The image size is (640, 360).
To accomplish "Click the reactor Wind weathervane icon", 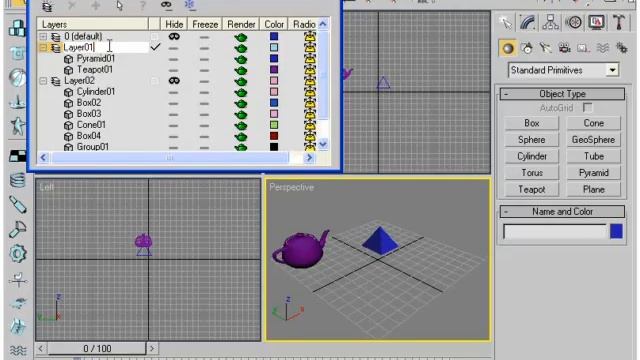I will pos(17,280).
